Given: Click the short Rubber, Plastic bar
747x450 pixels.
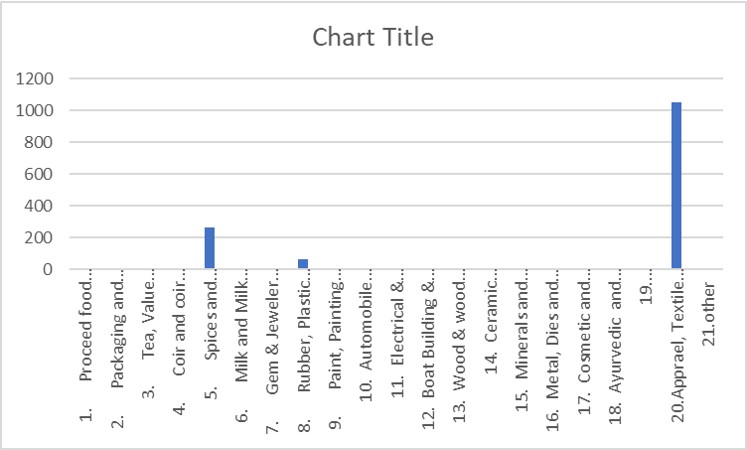Looking at the screenshot, I should (303, 264).
